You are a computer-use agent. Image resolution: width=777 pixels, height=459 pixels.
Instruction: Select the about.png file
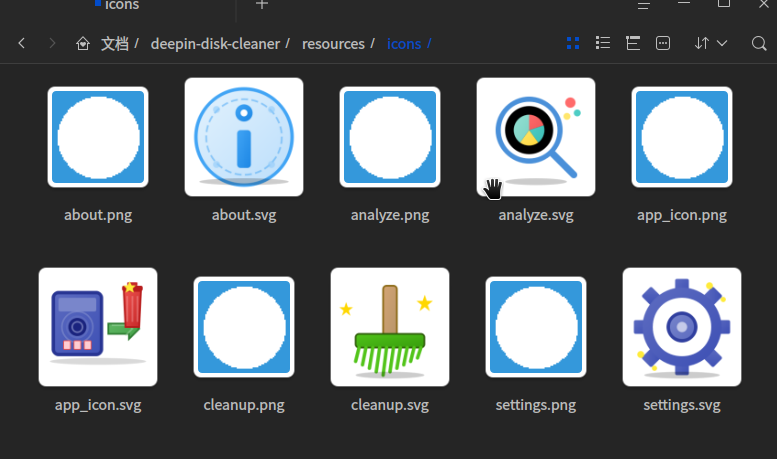(98, 137)
